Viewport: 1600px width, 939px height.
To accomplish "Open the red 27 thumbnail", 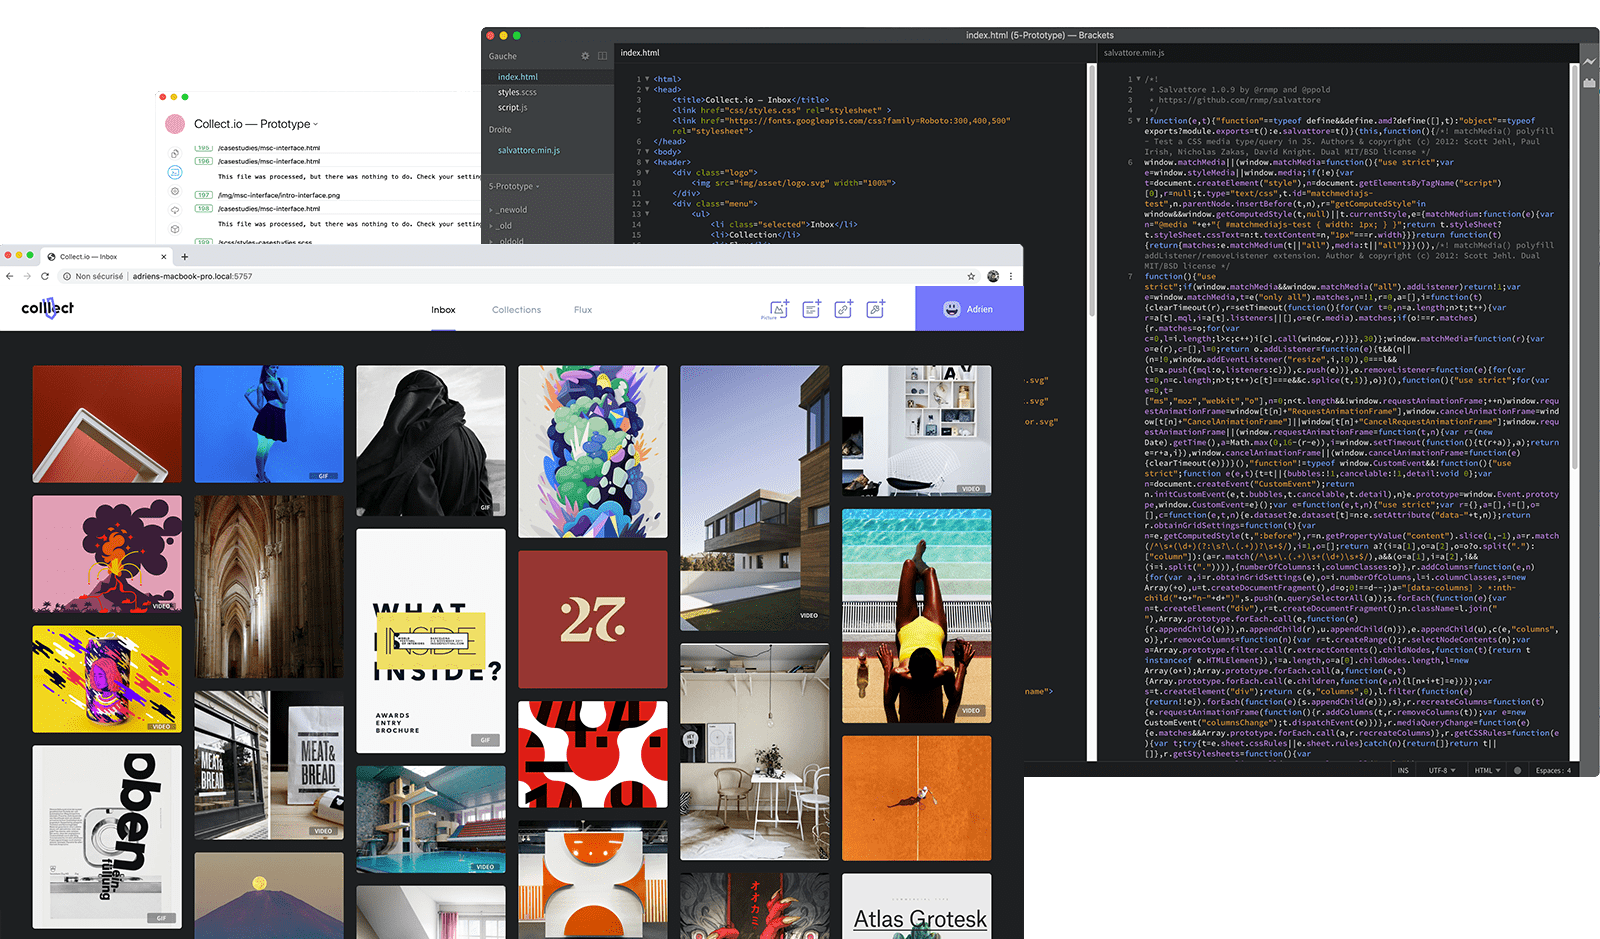I will point(593,619).
